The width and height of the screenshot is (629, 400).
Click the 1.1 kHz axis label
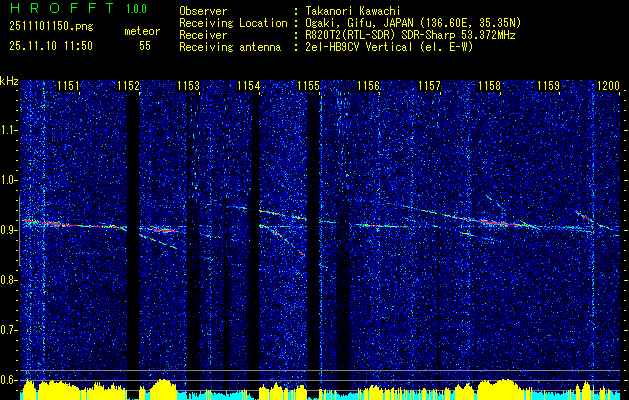pyautogui.click(x=9, y=130)
